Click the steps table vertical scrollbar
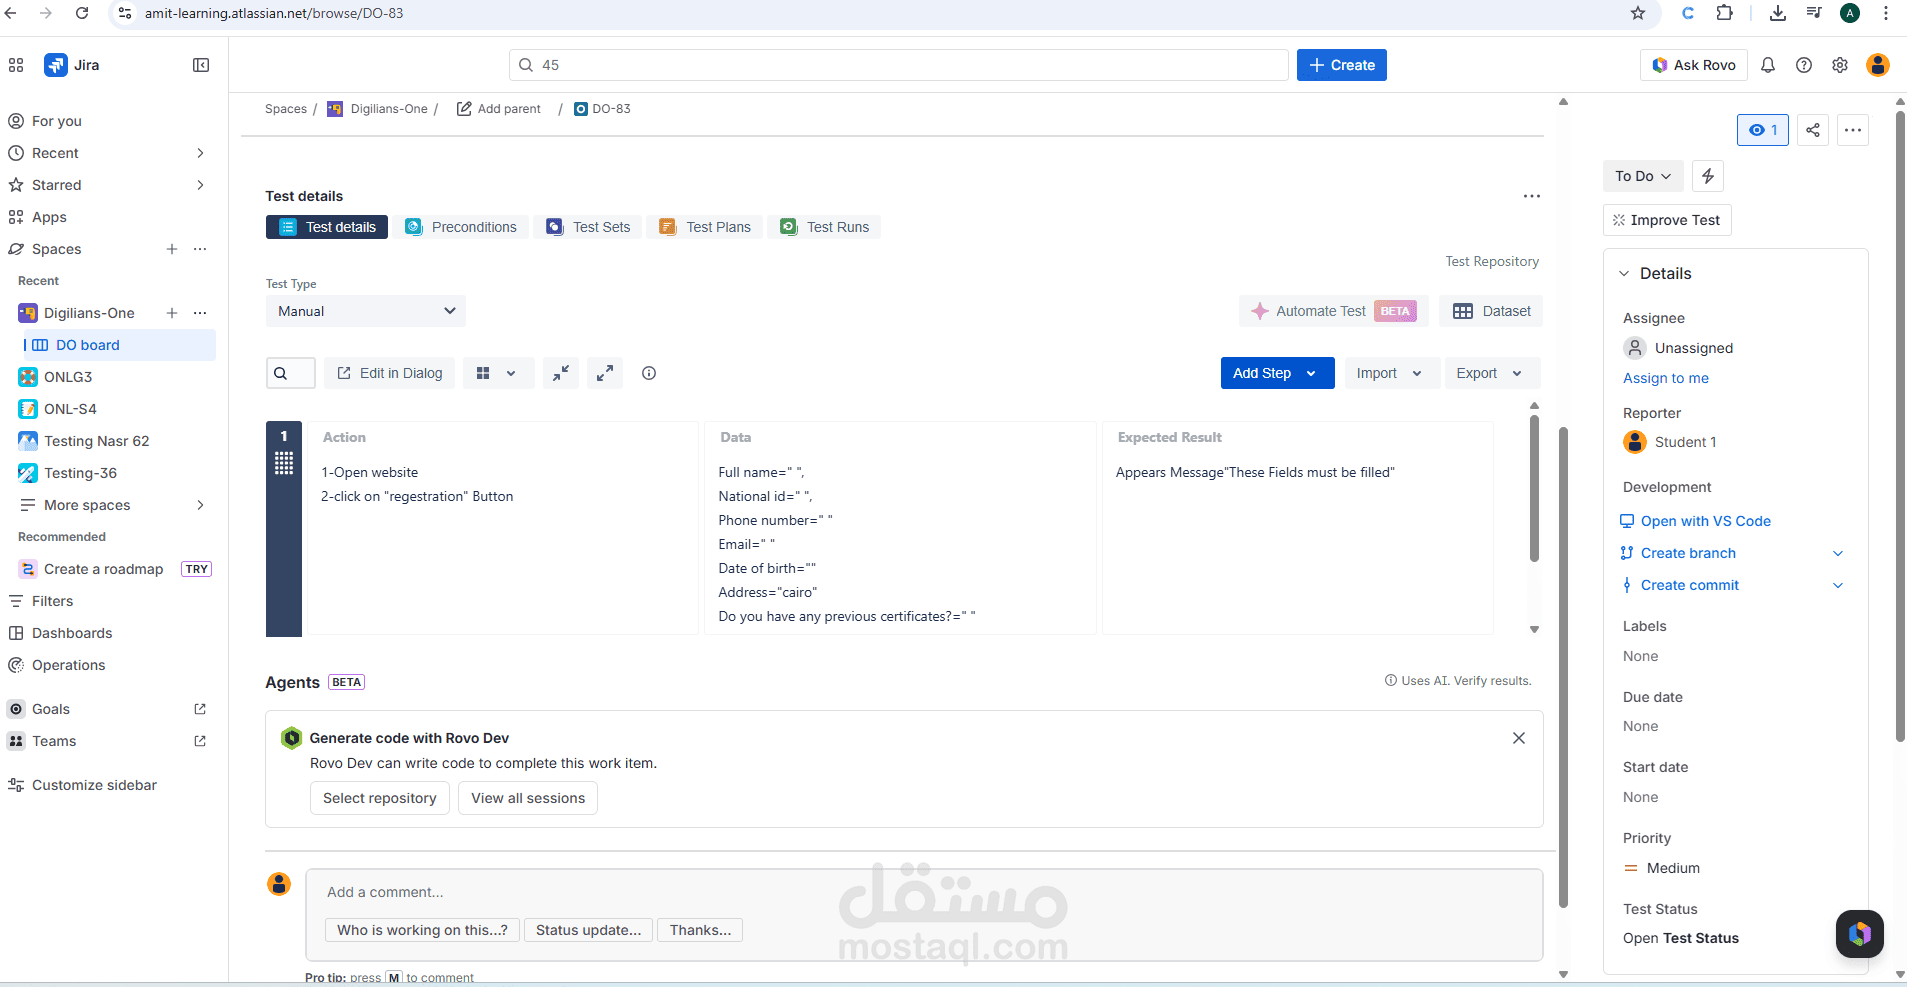 [x=1534, y=488]
